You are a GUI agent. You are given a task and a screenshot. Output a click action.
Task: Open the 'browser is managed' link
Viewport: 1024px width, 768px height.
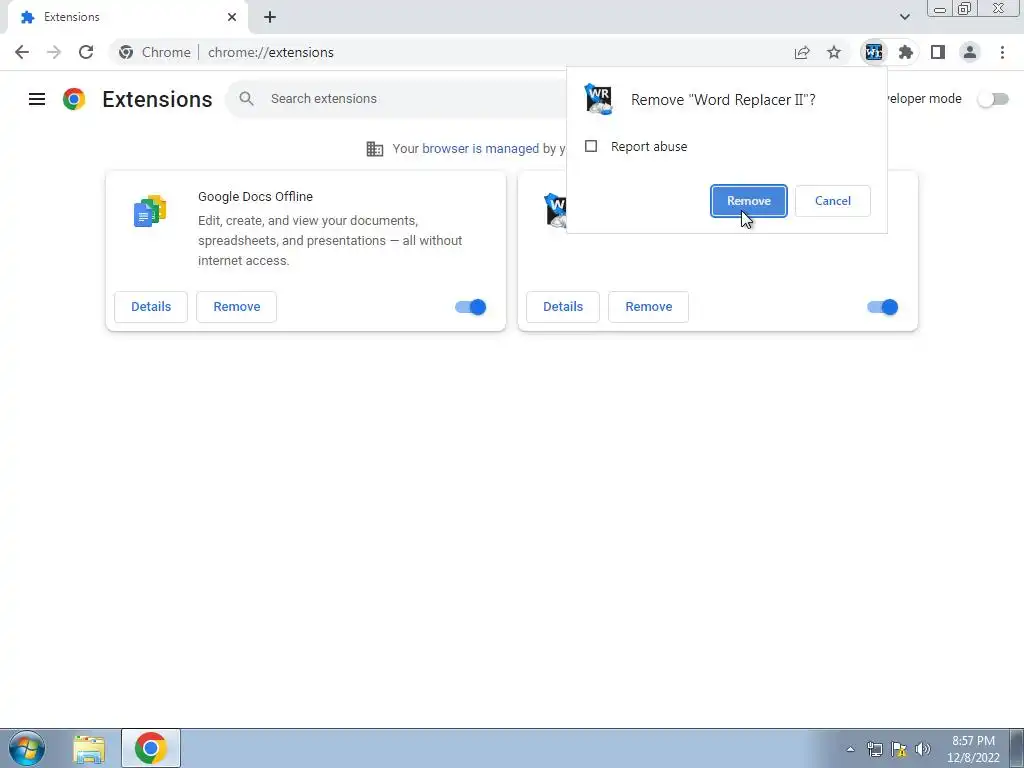point(480,148)
